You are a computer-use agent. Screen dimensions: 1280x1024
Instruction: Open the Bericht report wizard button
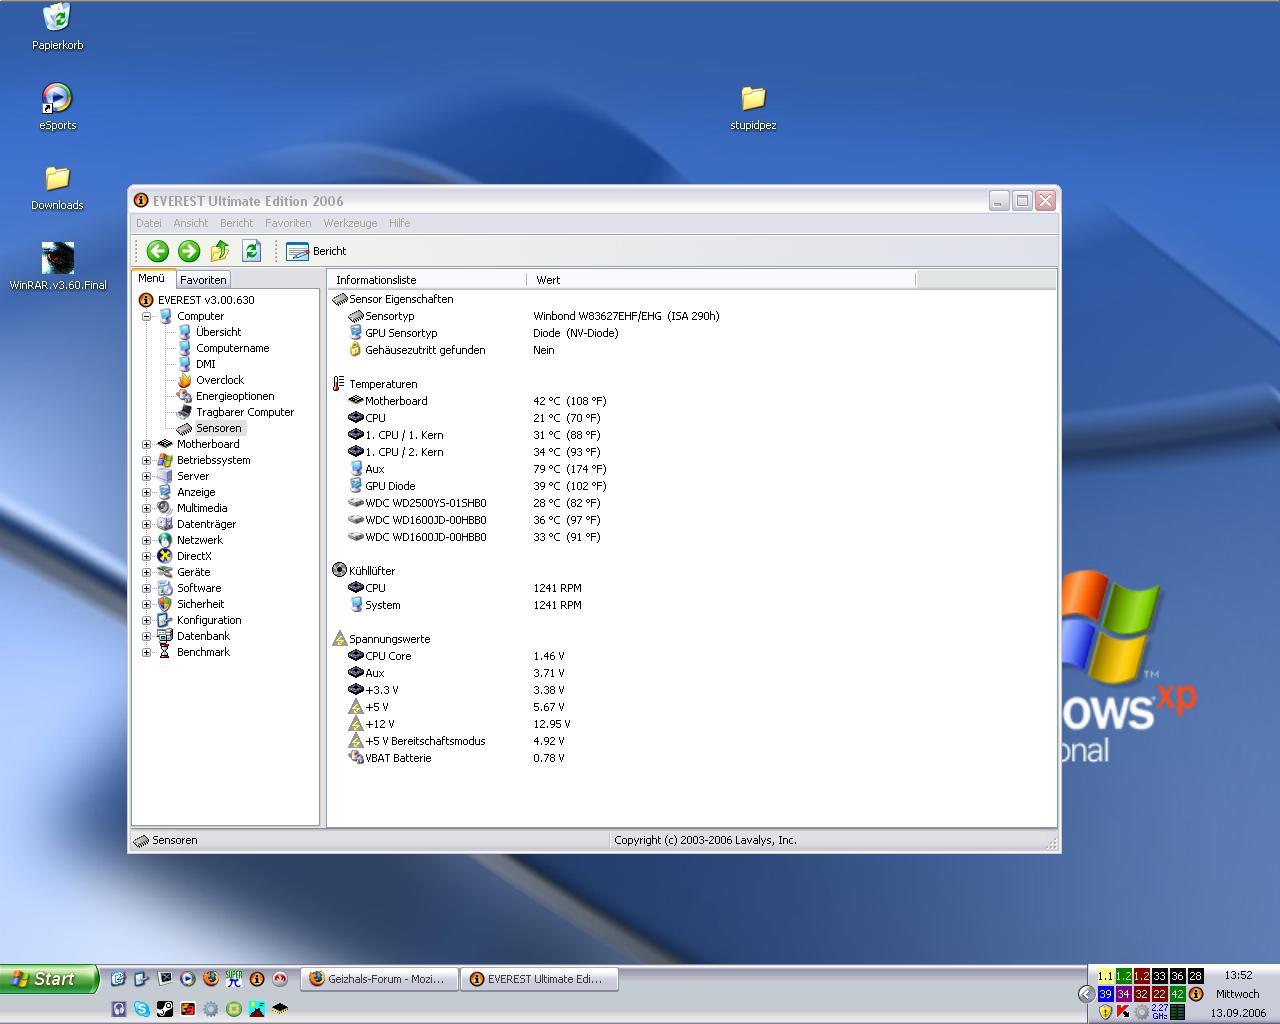316,251
